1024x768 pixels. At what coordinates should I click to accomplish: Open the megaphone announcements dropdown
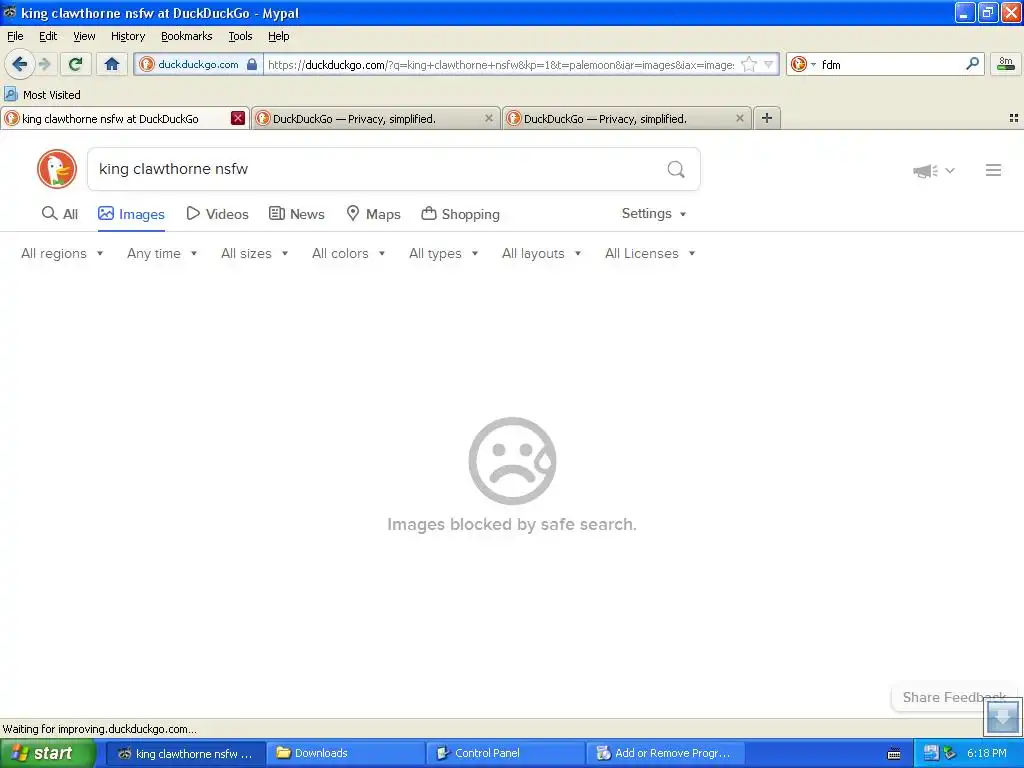(933, 170)
